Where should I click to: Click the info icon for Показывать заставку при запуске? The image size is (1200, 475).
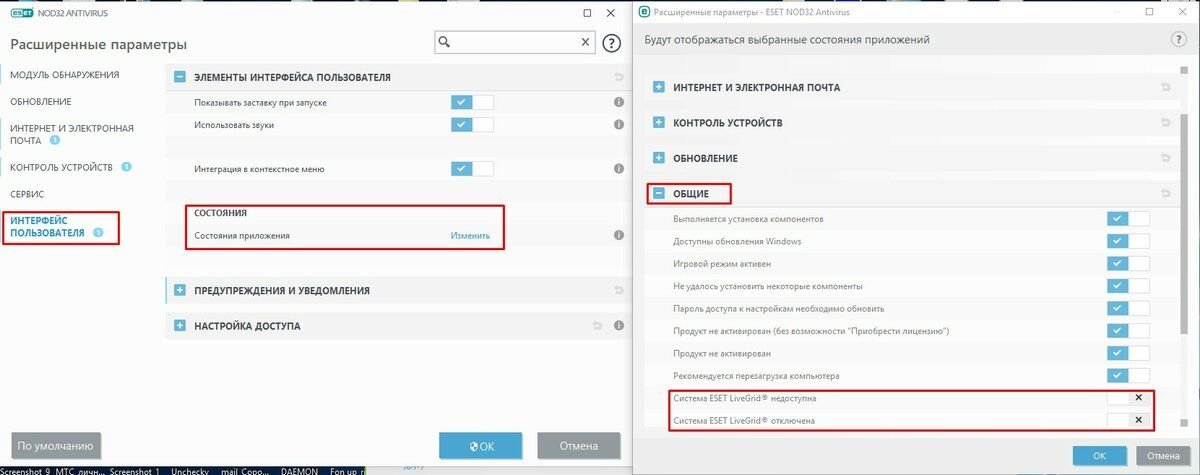(619, 103)
